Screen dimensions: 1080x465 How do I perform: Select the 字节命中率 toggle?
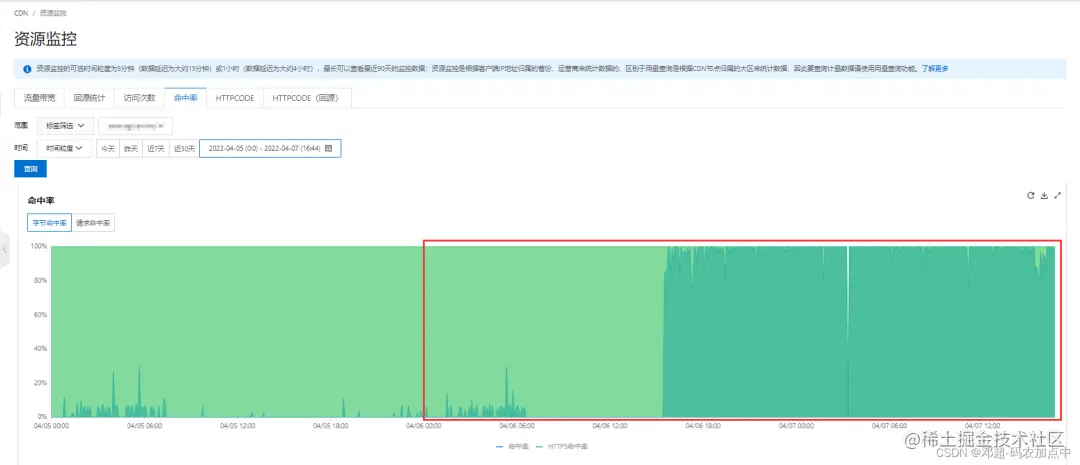tap(50, 223)
